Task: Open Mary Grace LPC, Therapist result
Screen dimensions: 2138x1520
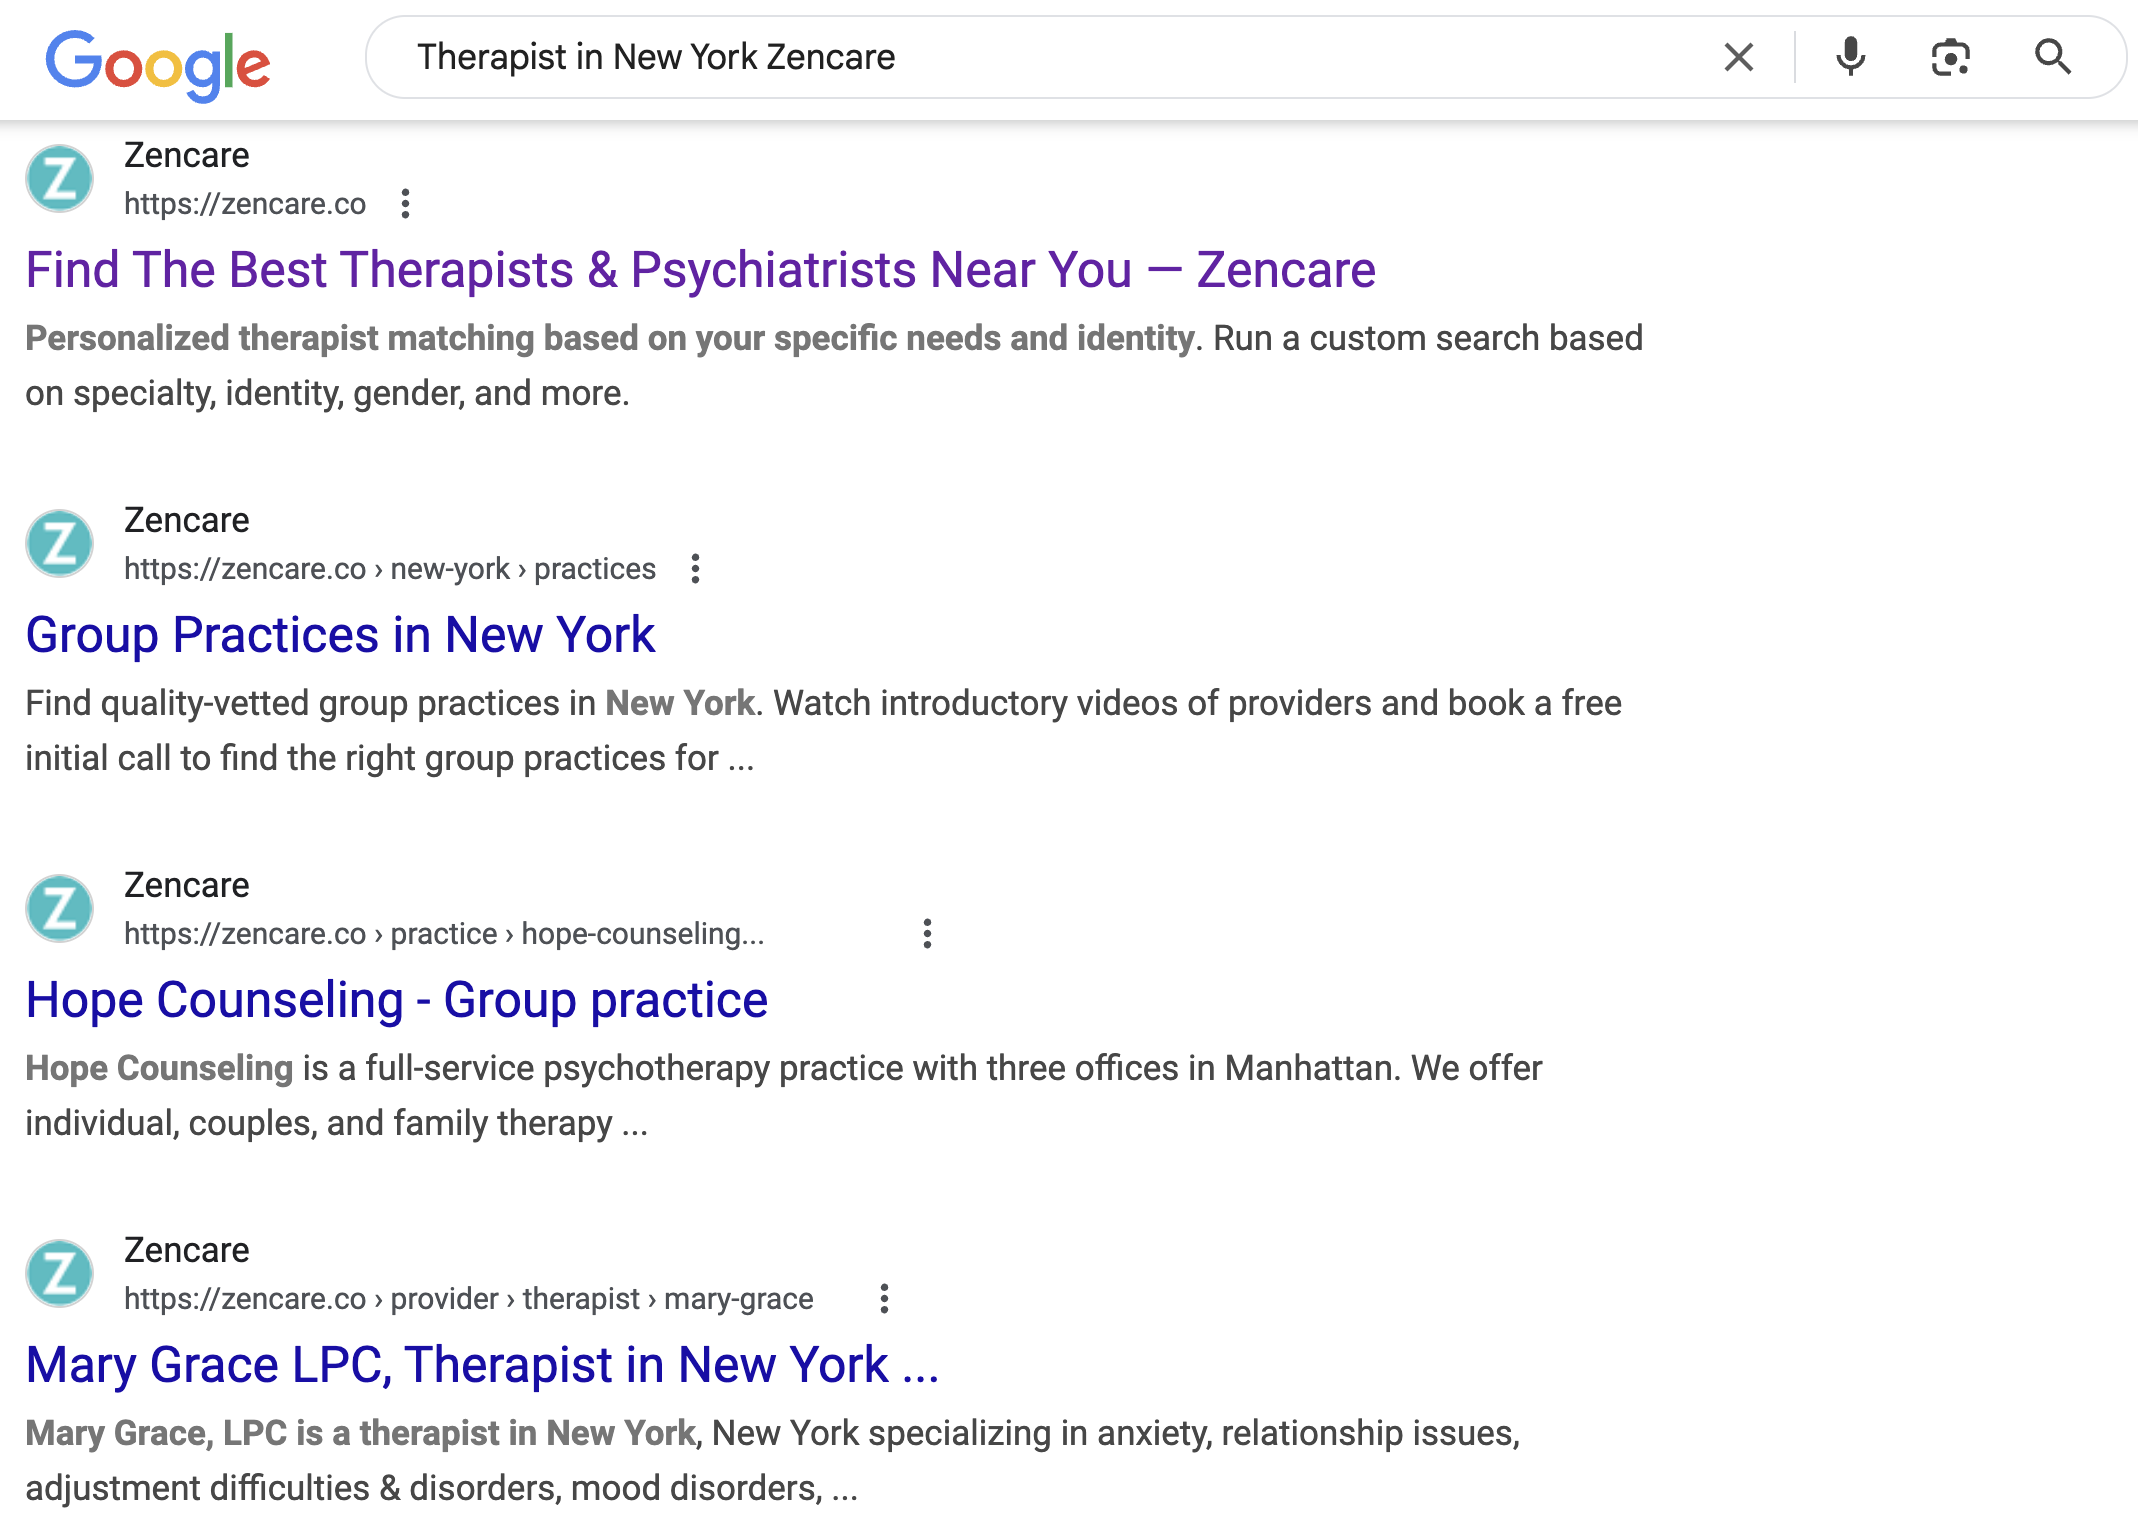Action: point(482,1365)
